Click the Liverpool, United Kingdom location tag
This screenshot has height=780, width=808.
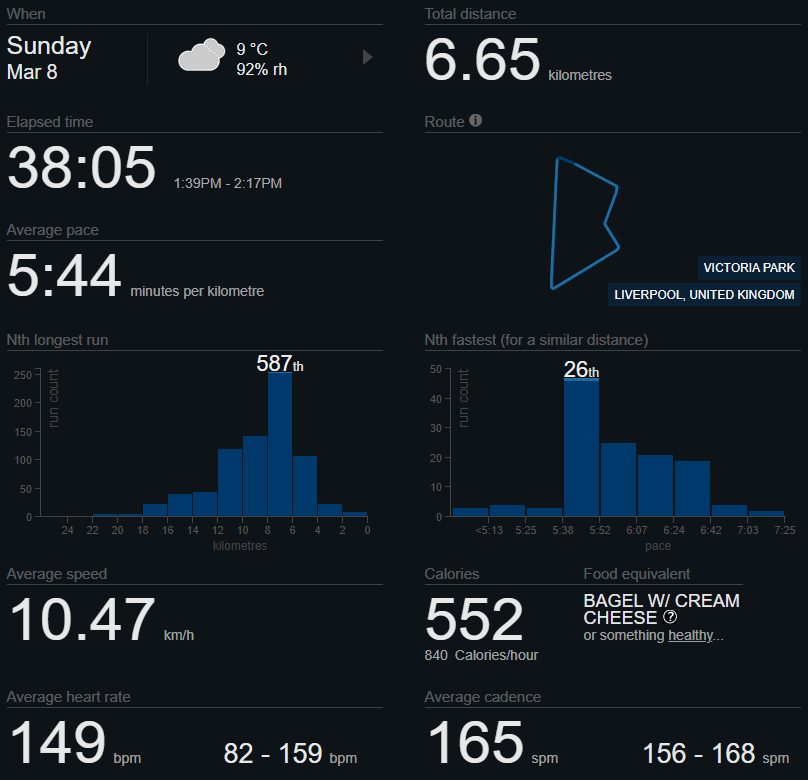click(704, 295)
